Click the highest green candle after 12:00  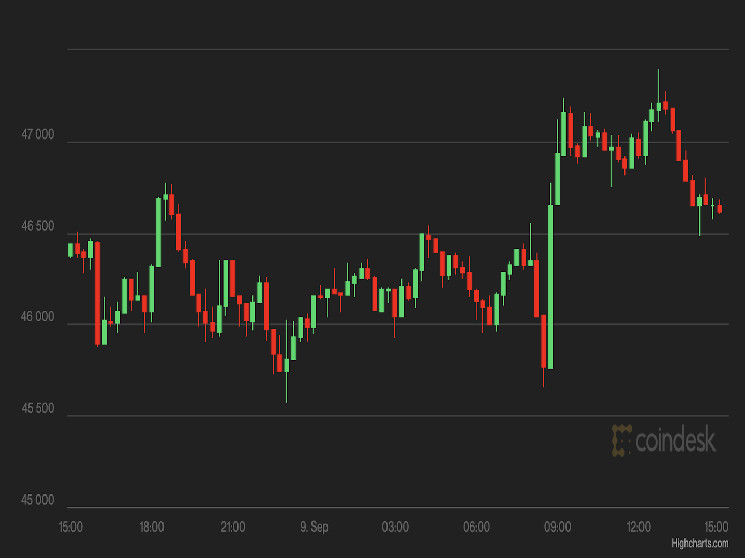[x=658, y=105]
